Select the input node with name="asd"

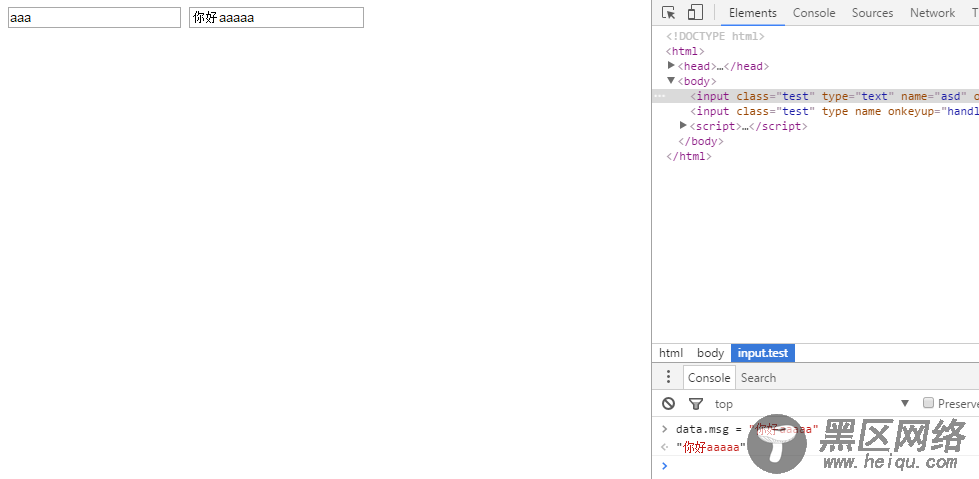click(x=815, y=96)
